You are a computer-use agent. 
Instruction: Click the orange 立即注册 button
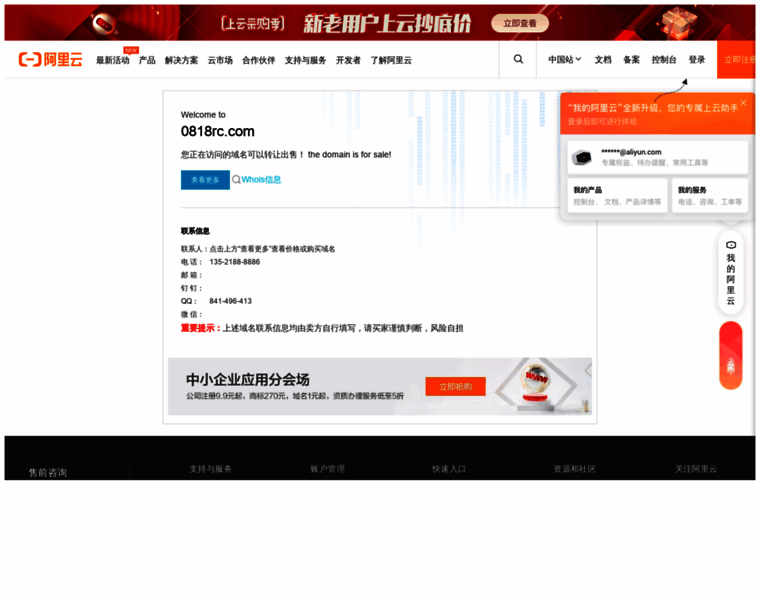[736, 59]
